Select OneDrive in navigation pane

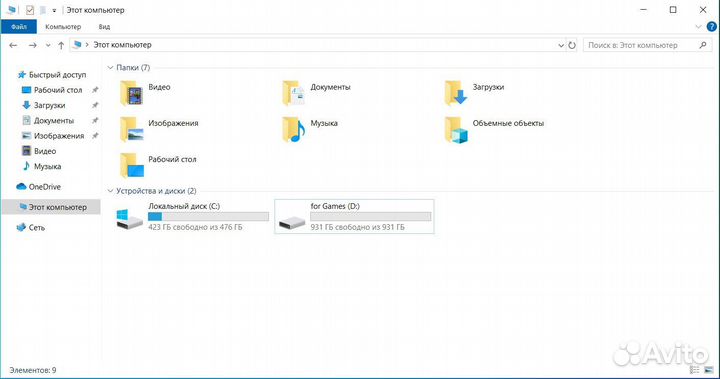(39, 187)
